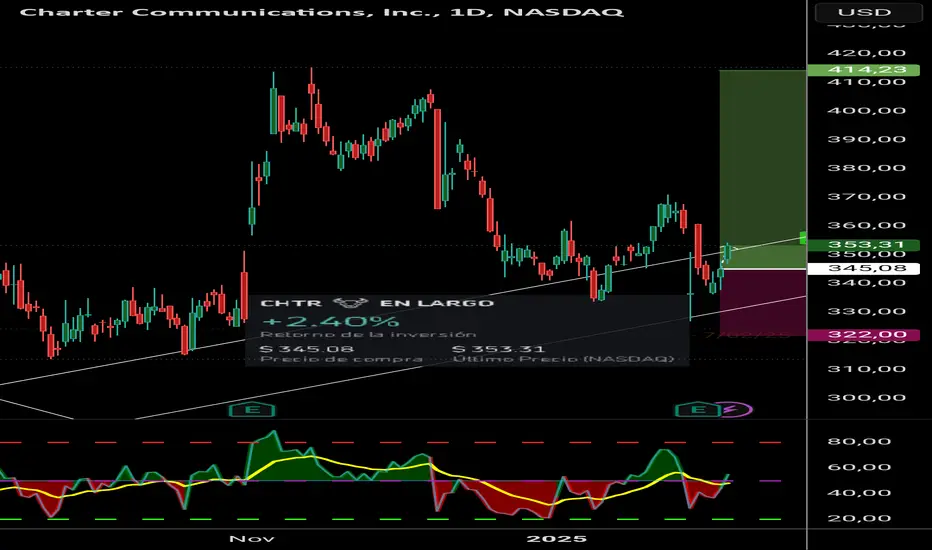Click the earnings E marker near November

(252, 409)
